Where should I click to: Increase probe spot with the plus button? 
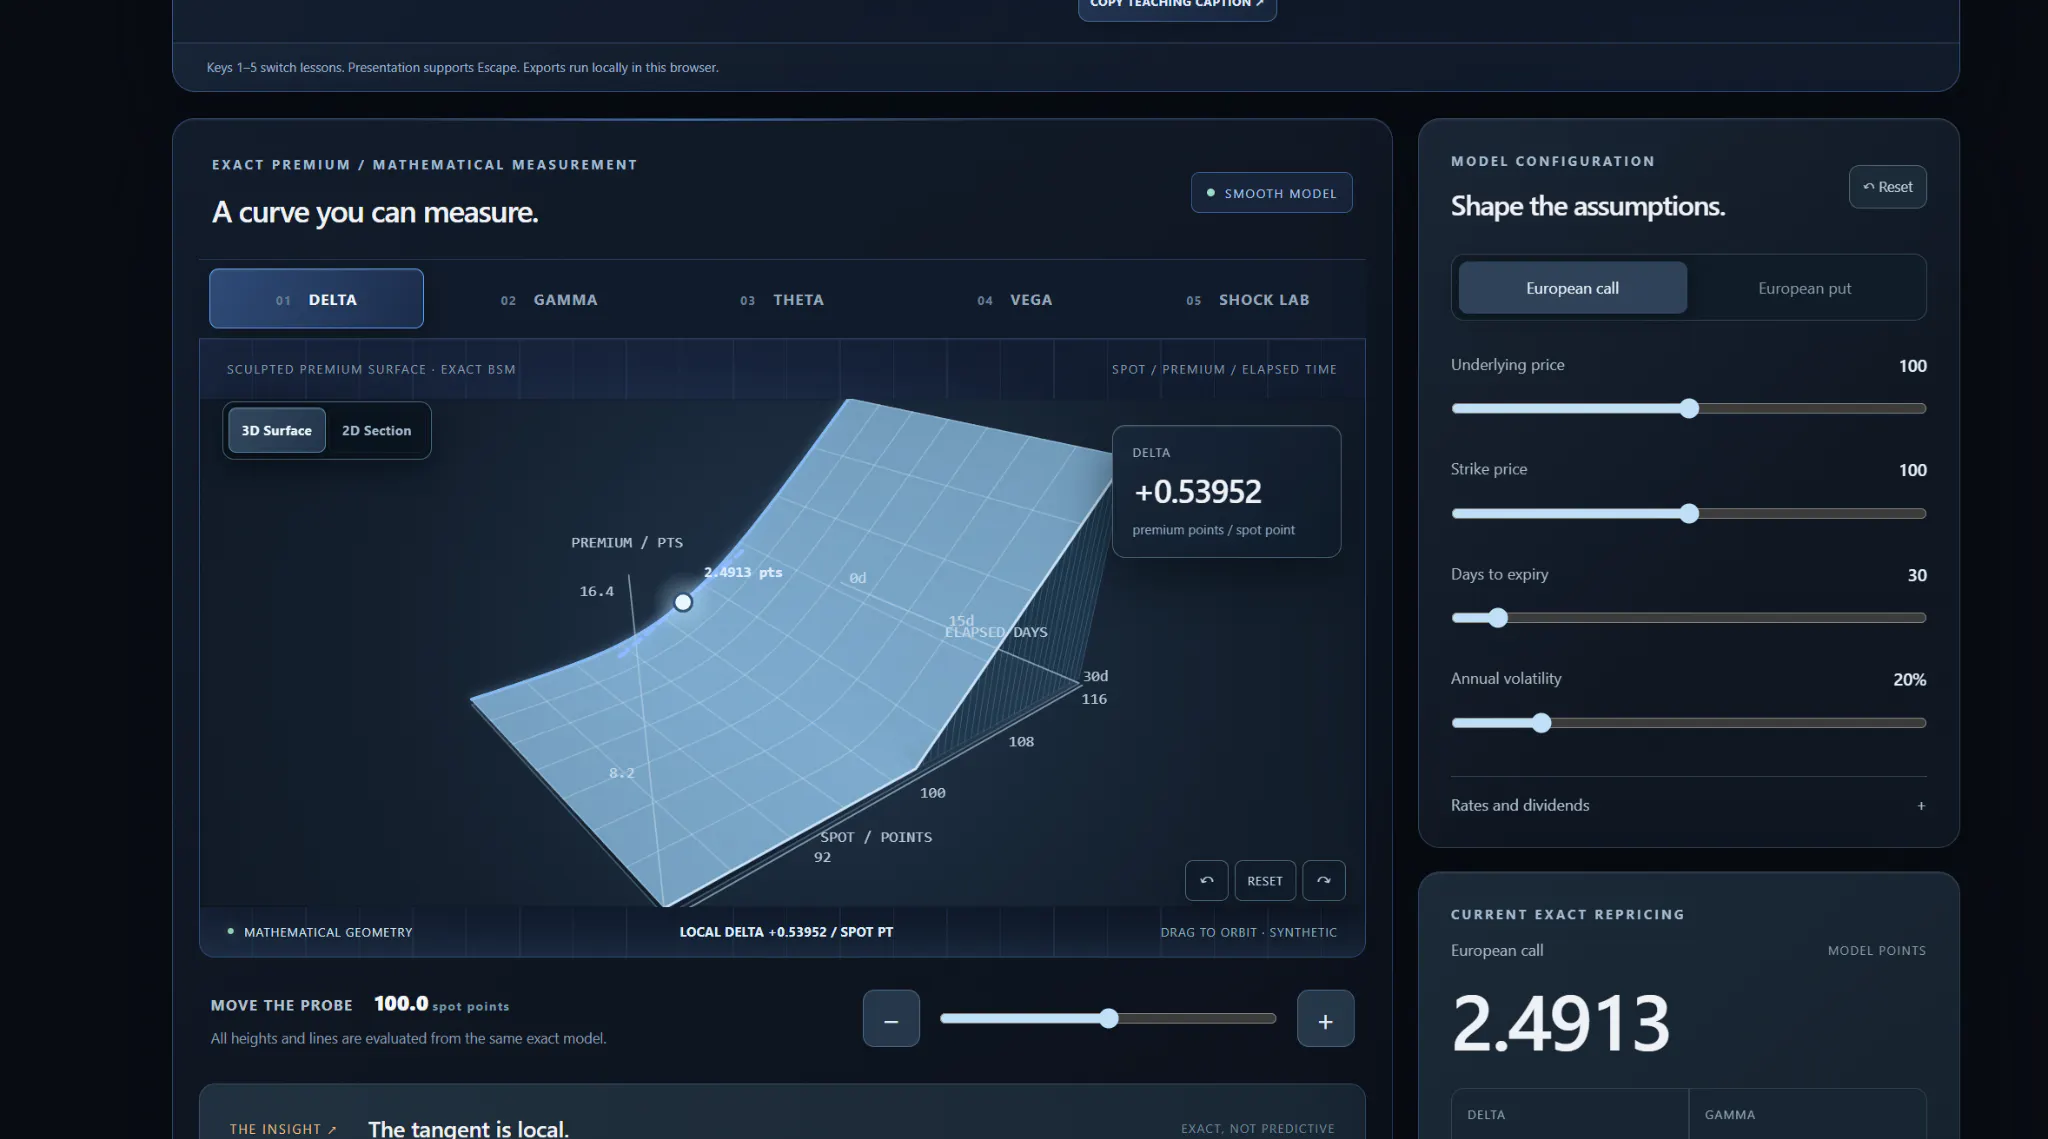(x=1325, y=1018)
